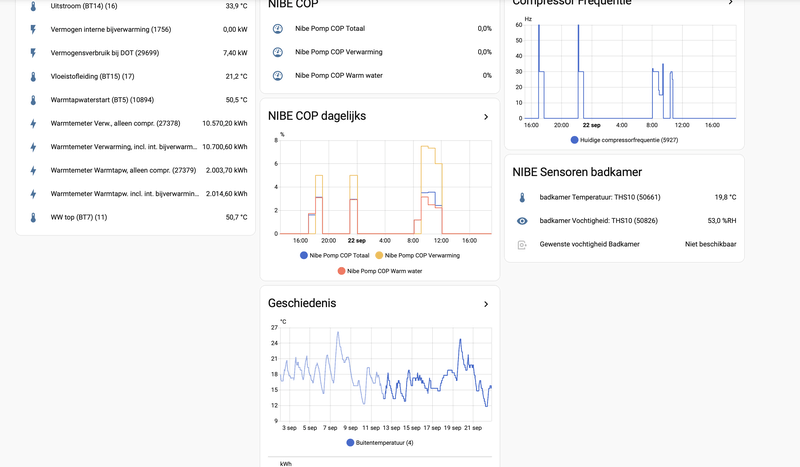
Task: Toggle the Nibe Pomp COP Warm water legend series
Action: pyautogui.click(x=379, y=271)
